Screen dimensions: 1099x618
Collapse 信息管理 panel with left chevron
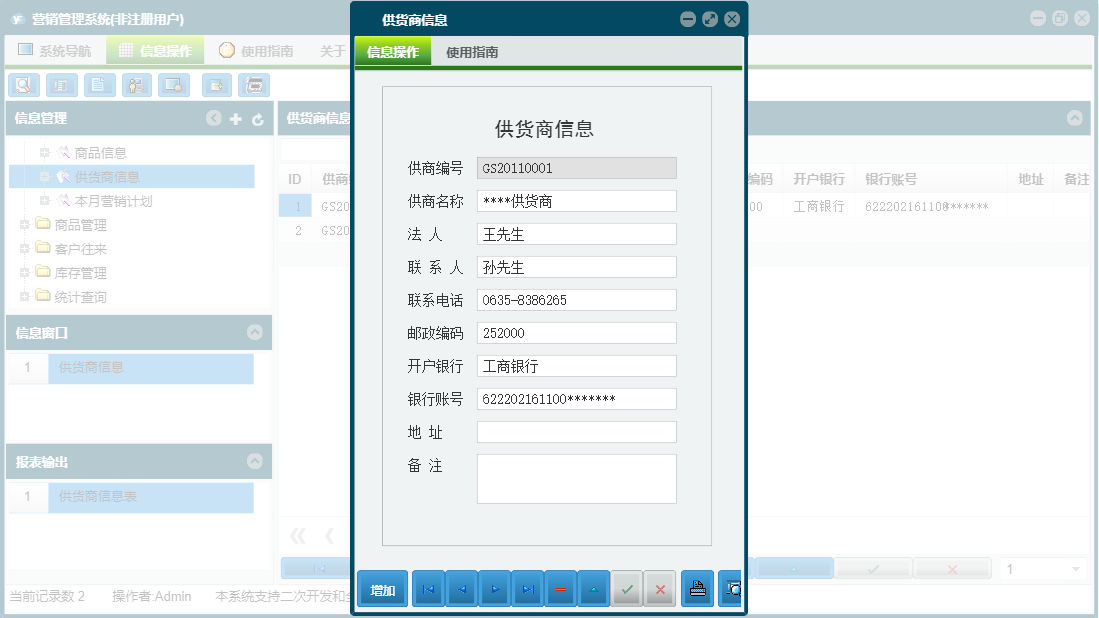[214, 118]
